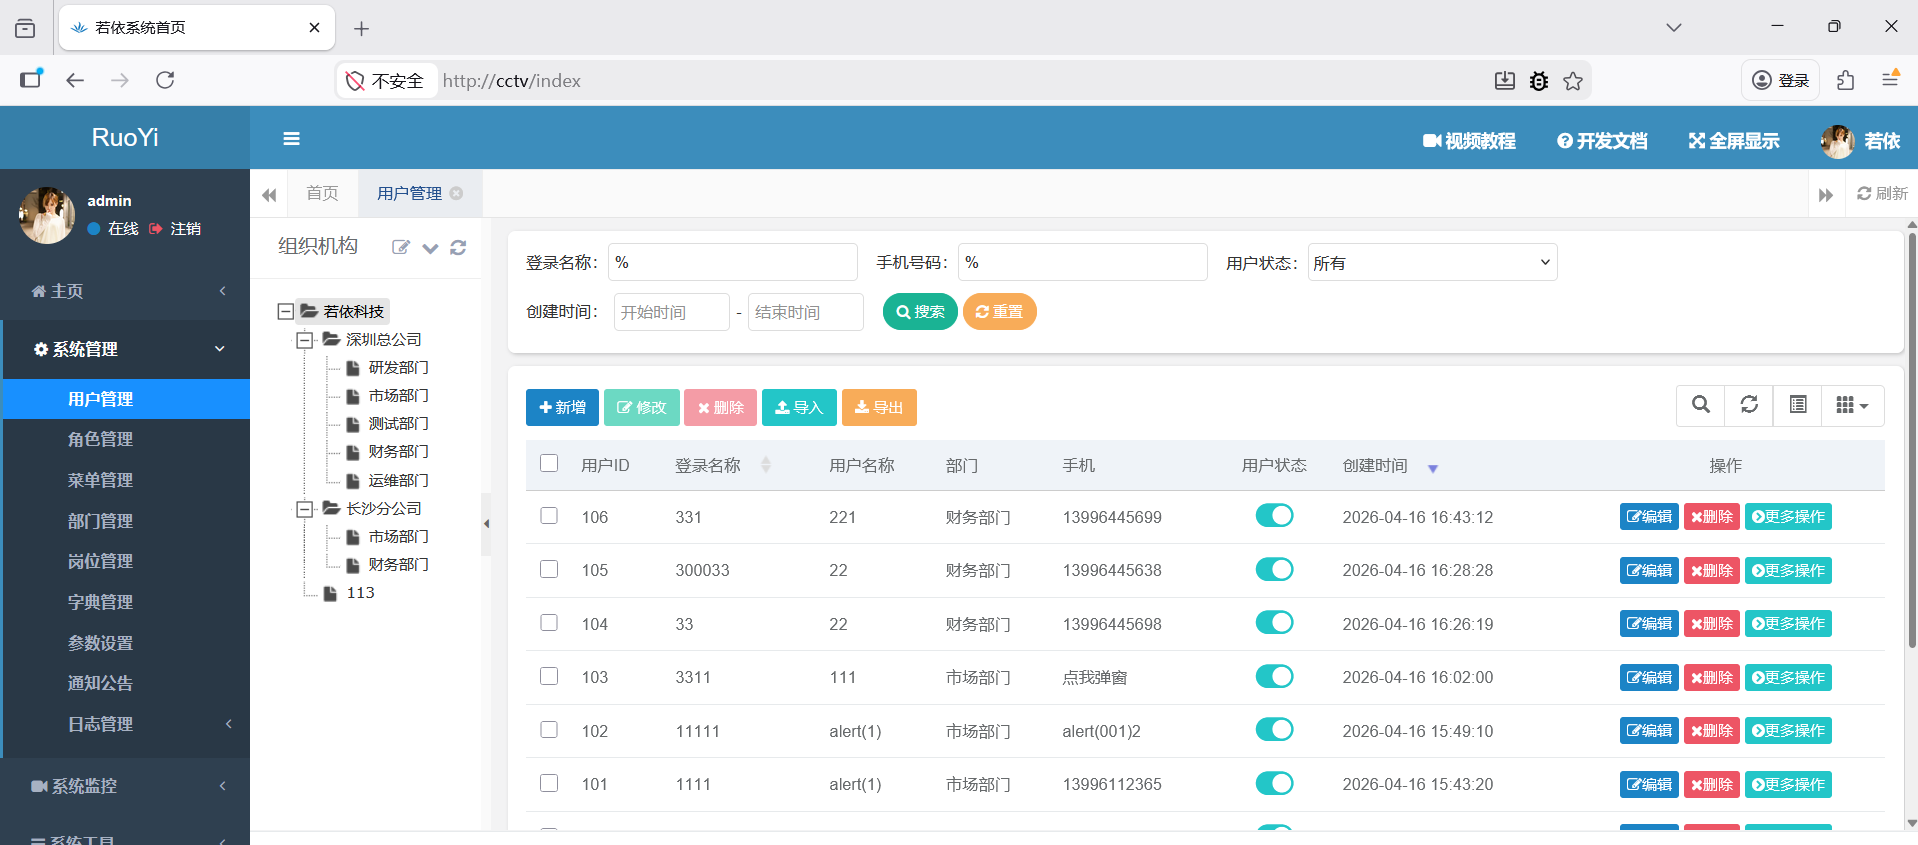The height and width of the screenshot is (845, 1918).
Task: Check the row for user ID 106
Action: click(549, 515)
